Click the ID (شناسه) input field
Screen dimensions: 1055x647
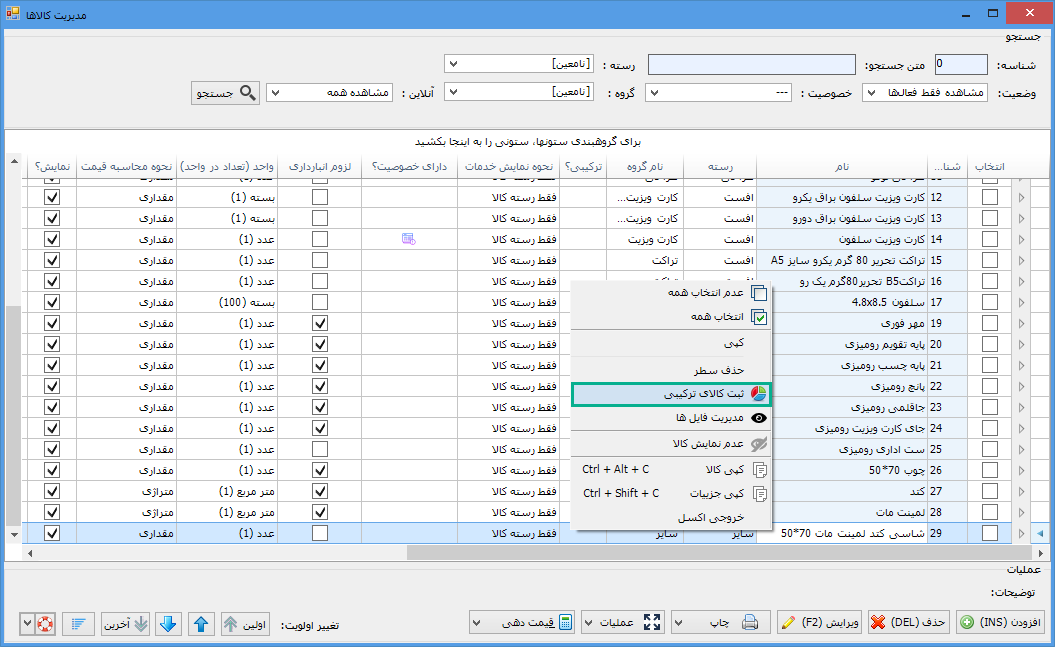[961, 65]
